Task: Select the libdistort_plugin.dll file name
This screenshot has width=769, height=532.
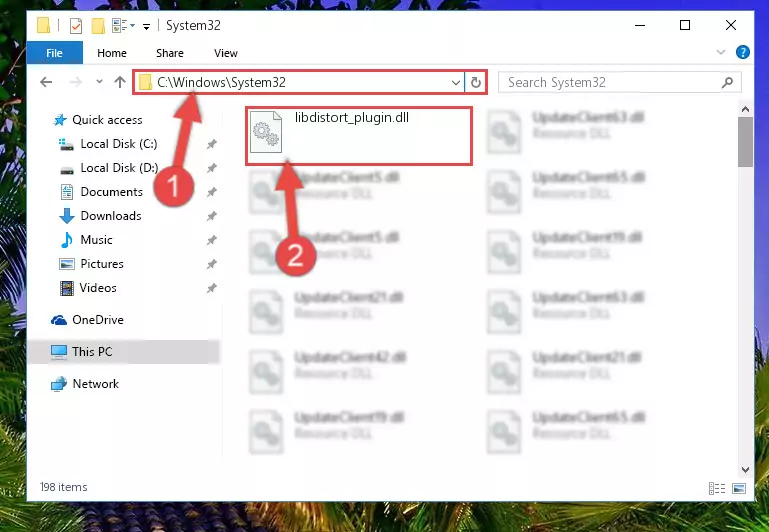Action: click(352, 118)
